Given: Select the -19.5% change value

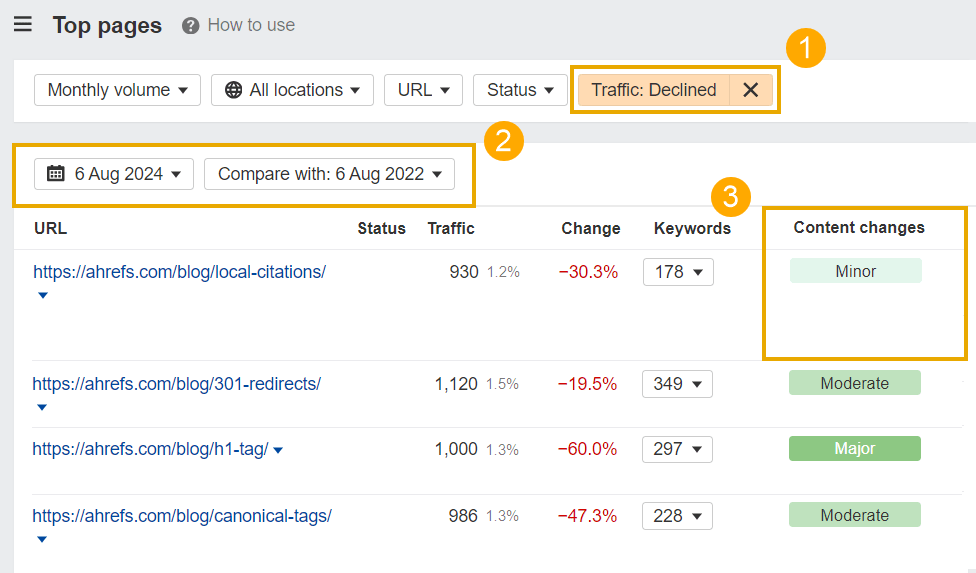Looking at the screenshot, I should (x=587, y=384).
